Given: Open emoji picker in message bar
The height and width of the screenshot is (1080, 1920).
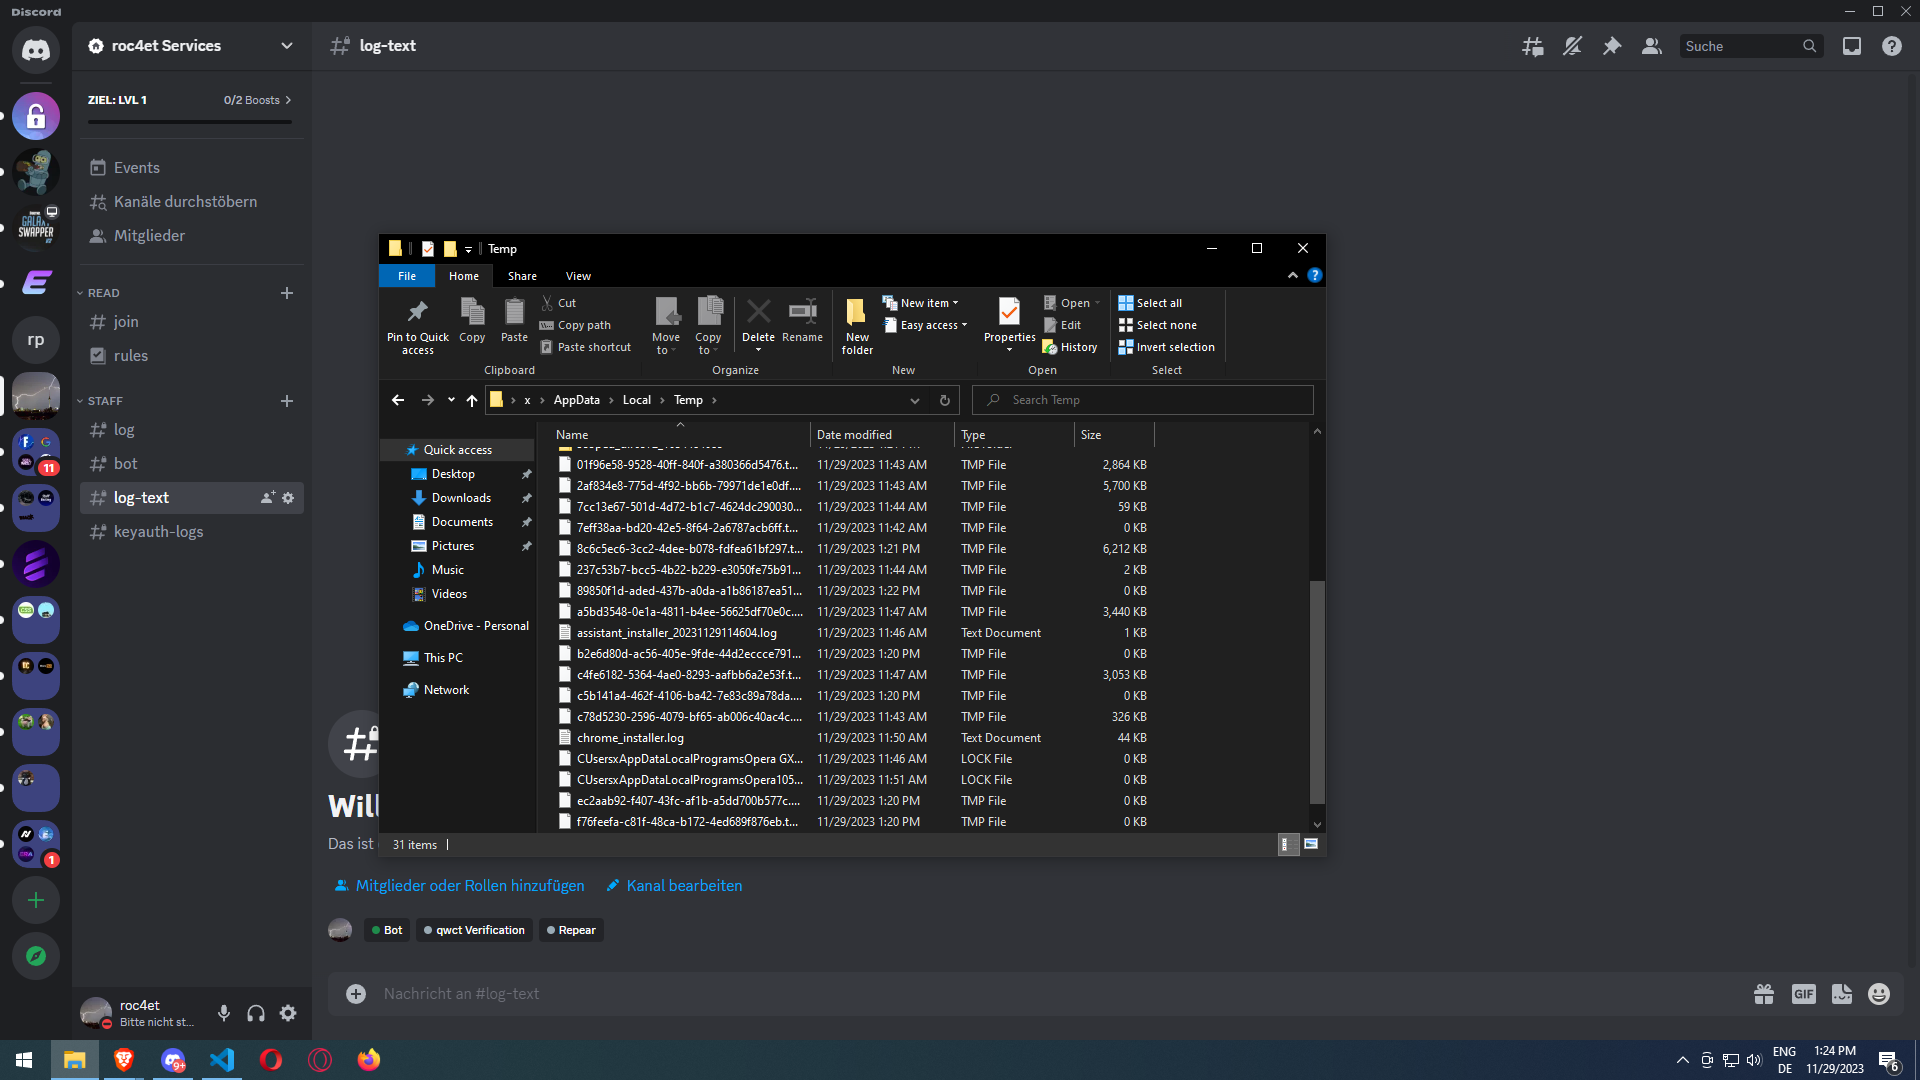Looking at the screenshot, I should point(1879,994).
